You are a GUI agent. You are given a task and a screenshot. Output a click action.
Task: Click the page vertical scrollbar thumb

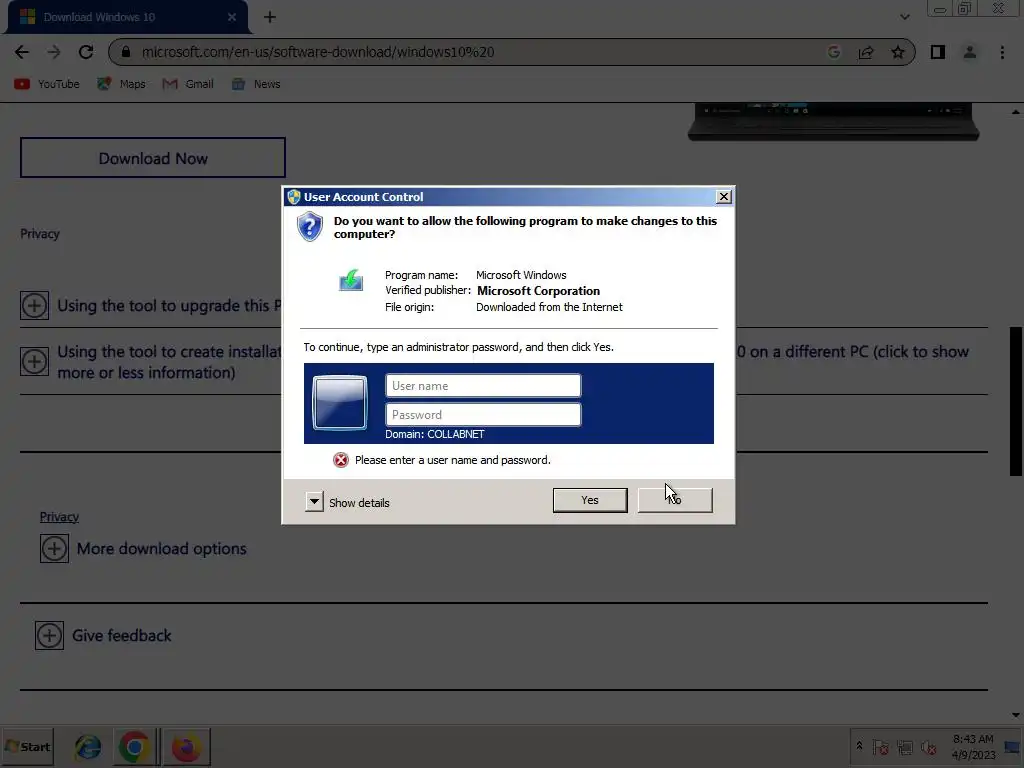[1016, 401]
